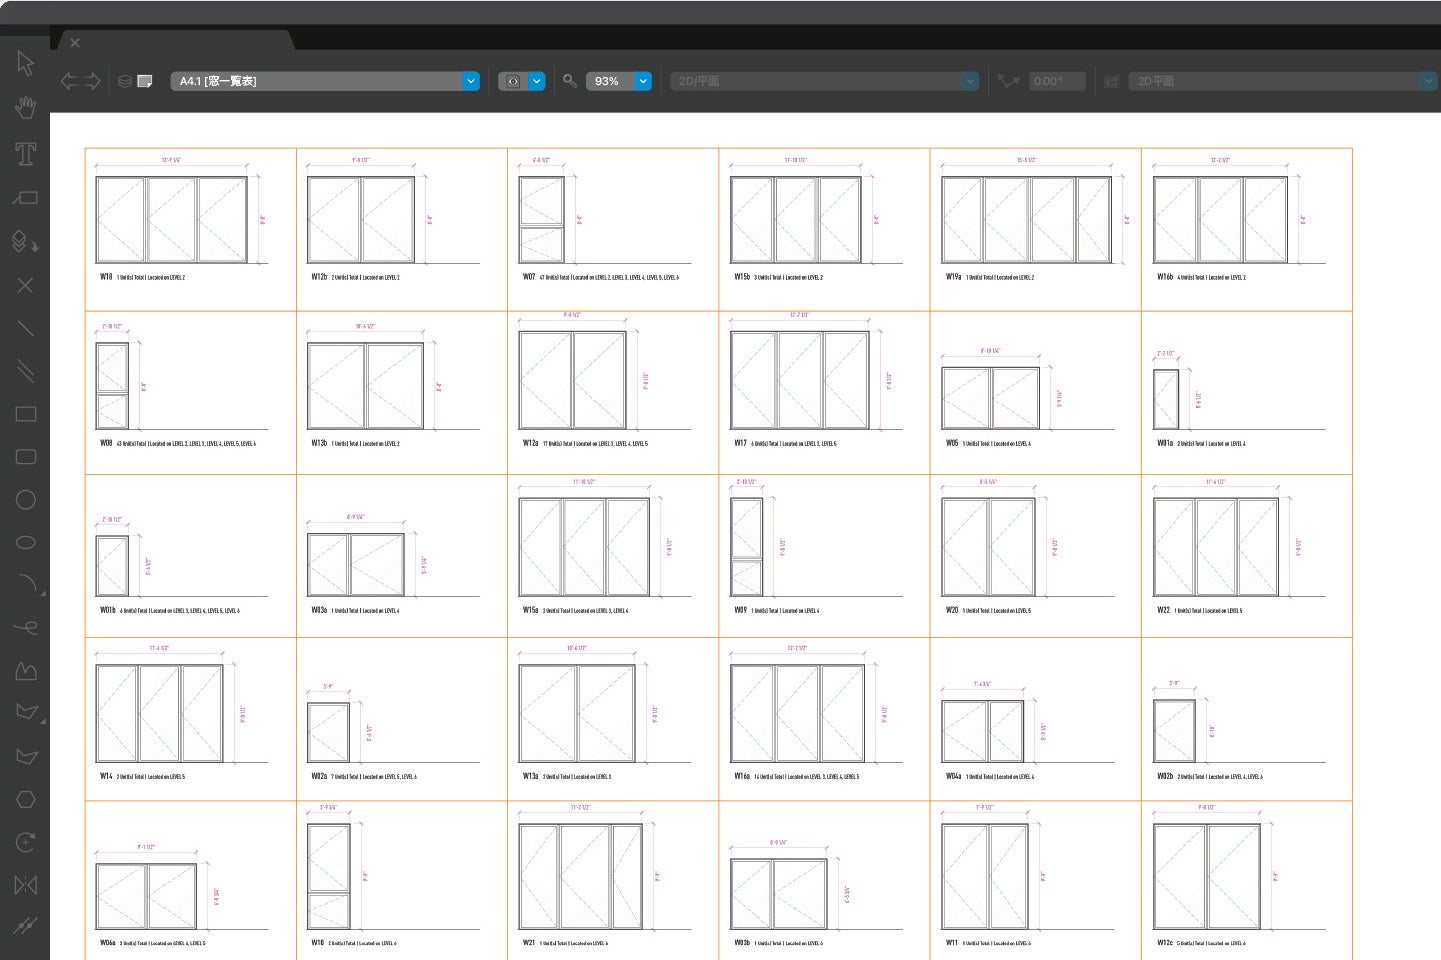Click the W16b window label text
Viewport: 1441px width, 960px height.
pos(1165,277)
